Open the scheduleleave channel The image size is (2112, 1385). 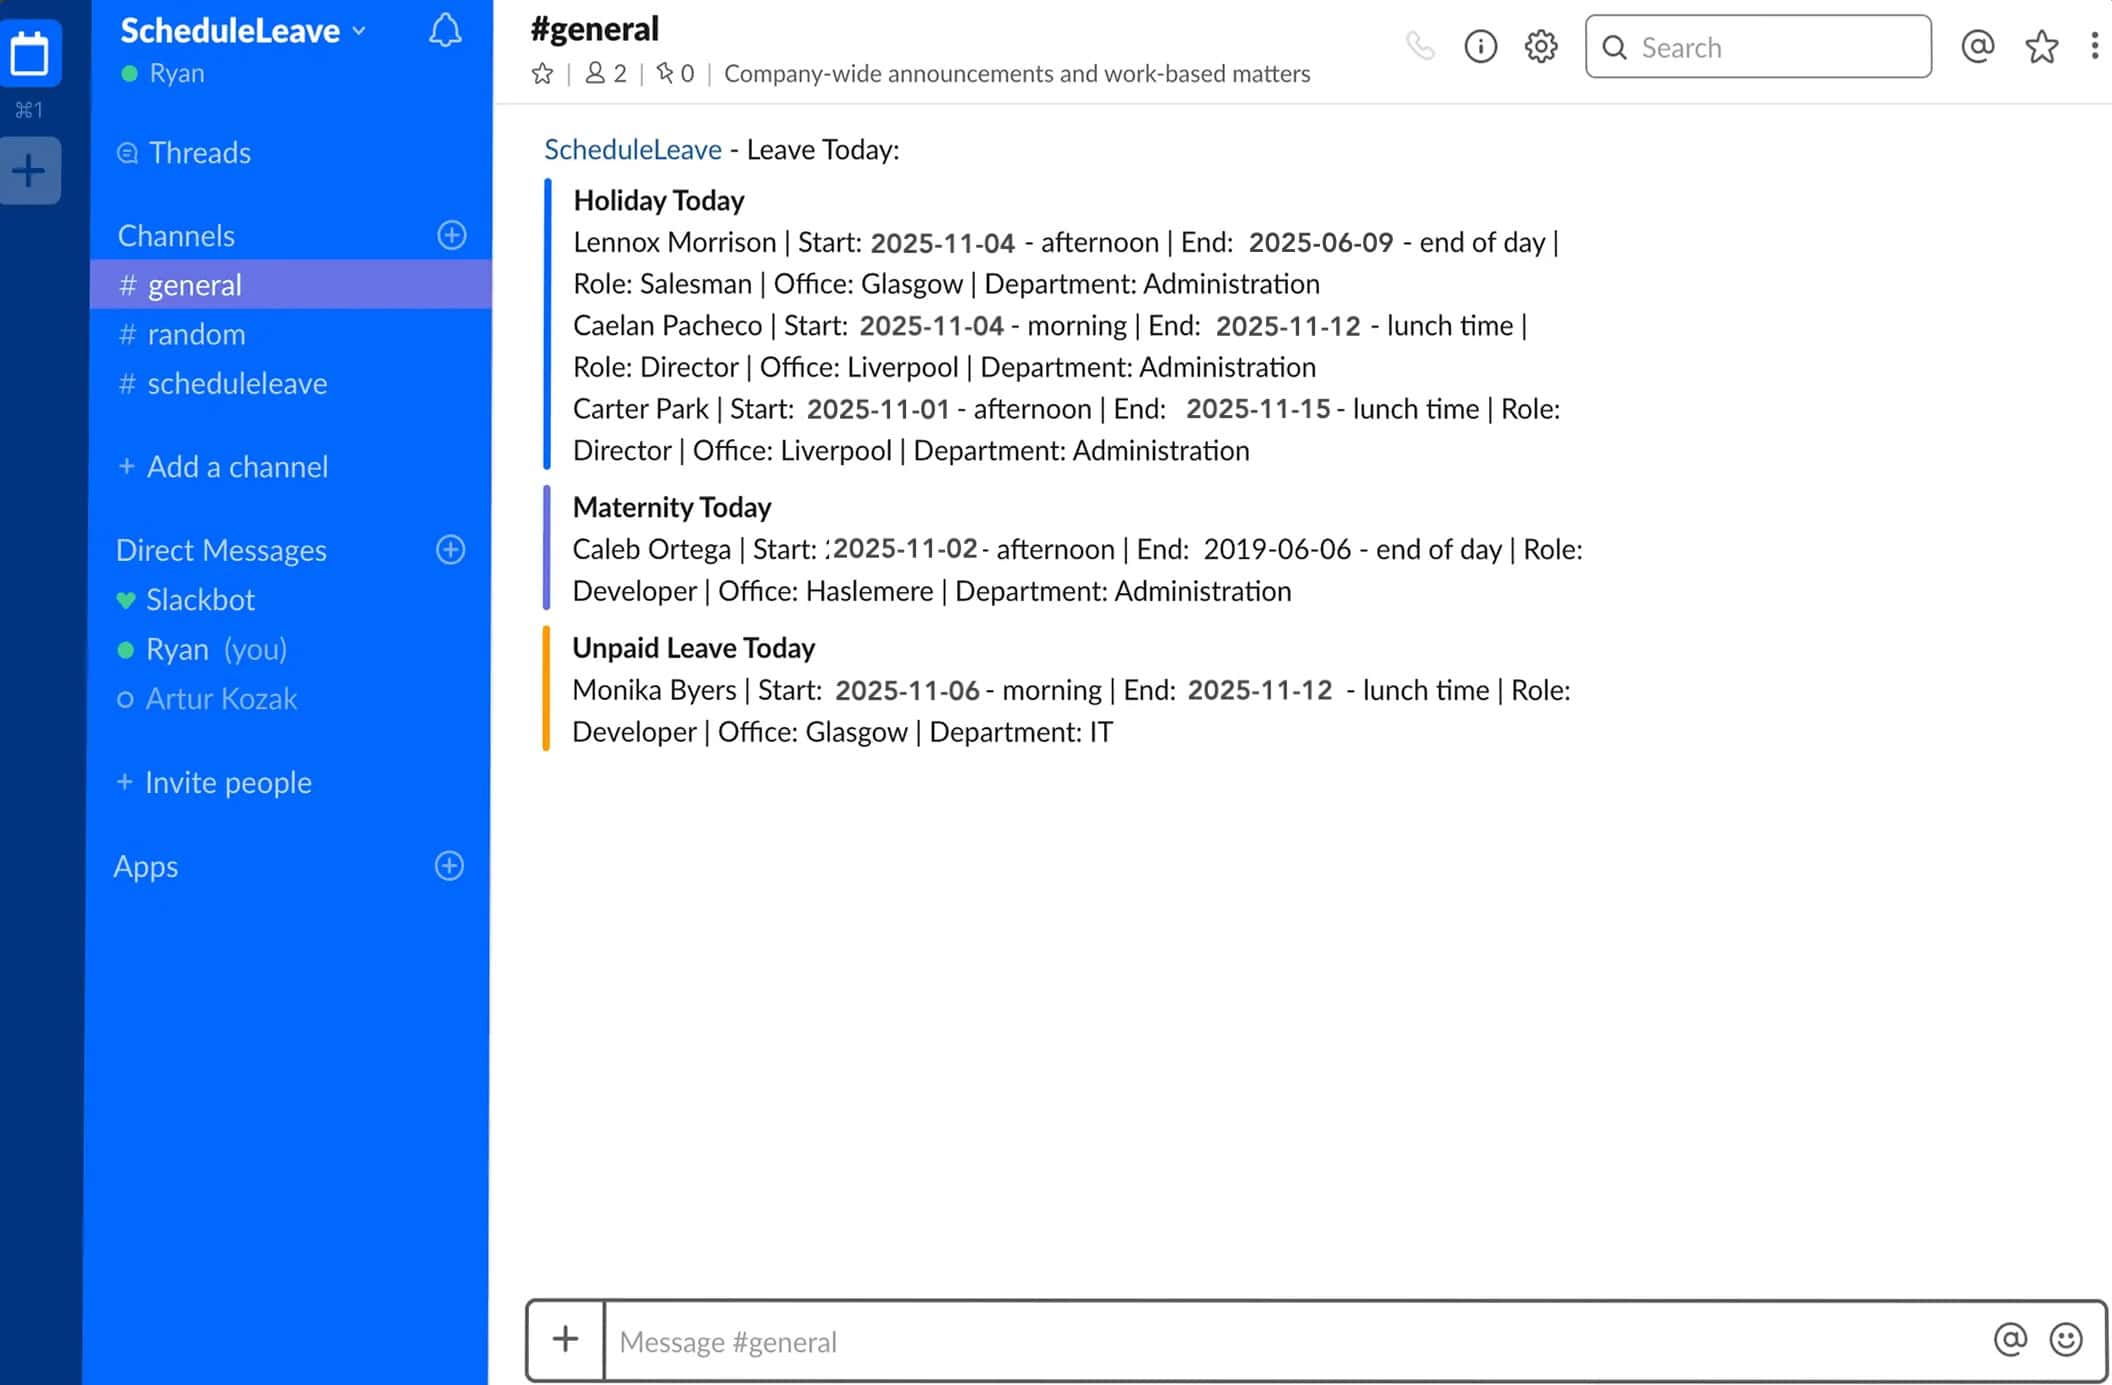tap(236, 383)
